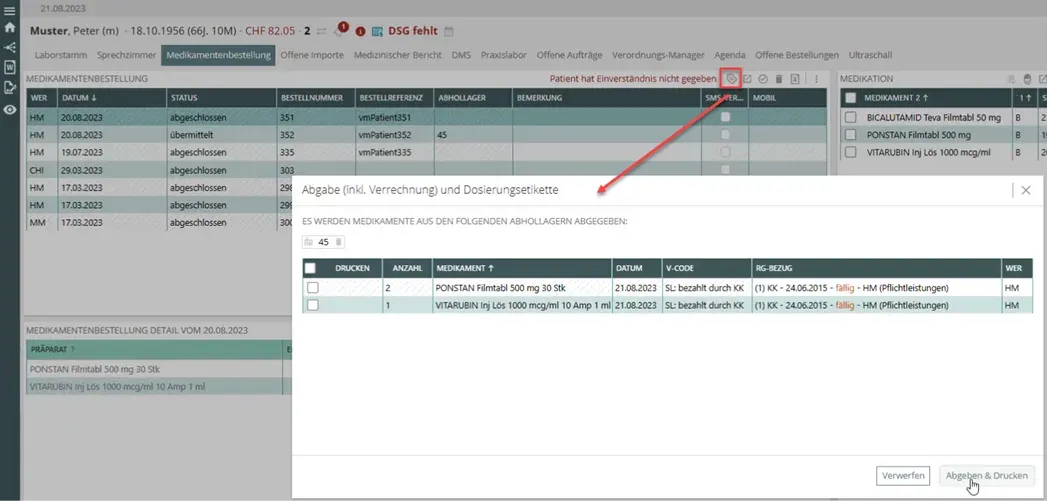
Task: Open the Offene Bestellungen tab
Action: pos(797,55)
